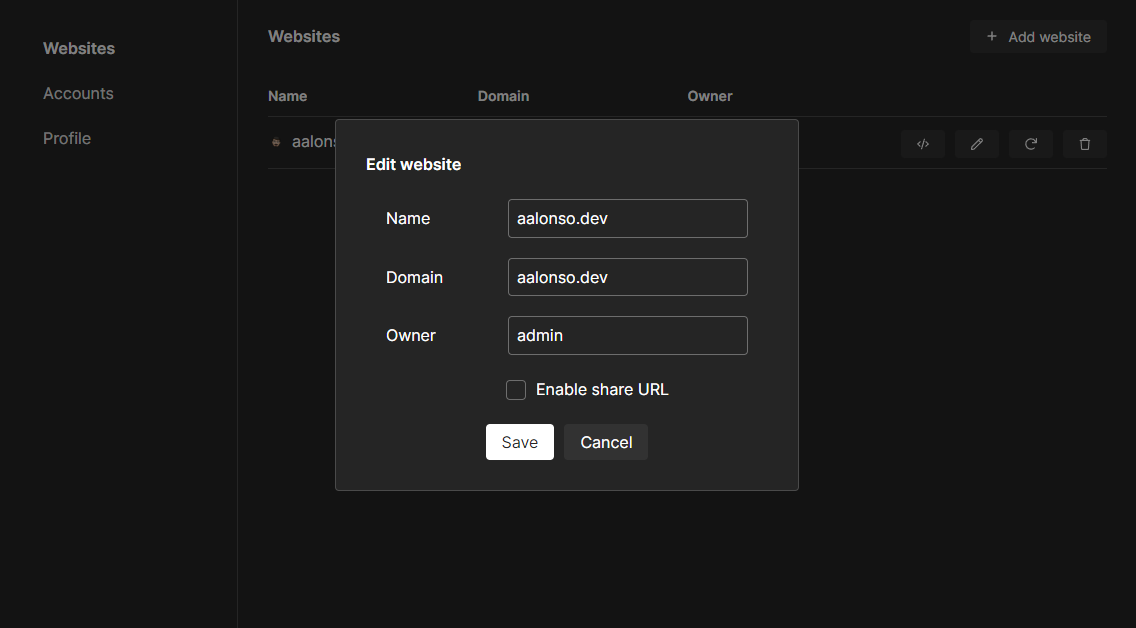Click the Add website button
This screenshot has height=628, width=1136.
[x=1038, y=36]
